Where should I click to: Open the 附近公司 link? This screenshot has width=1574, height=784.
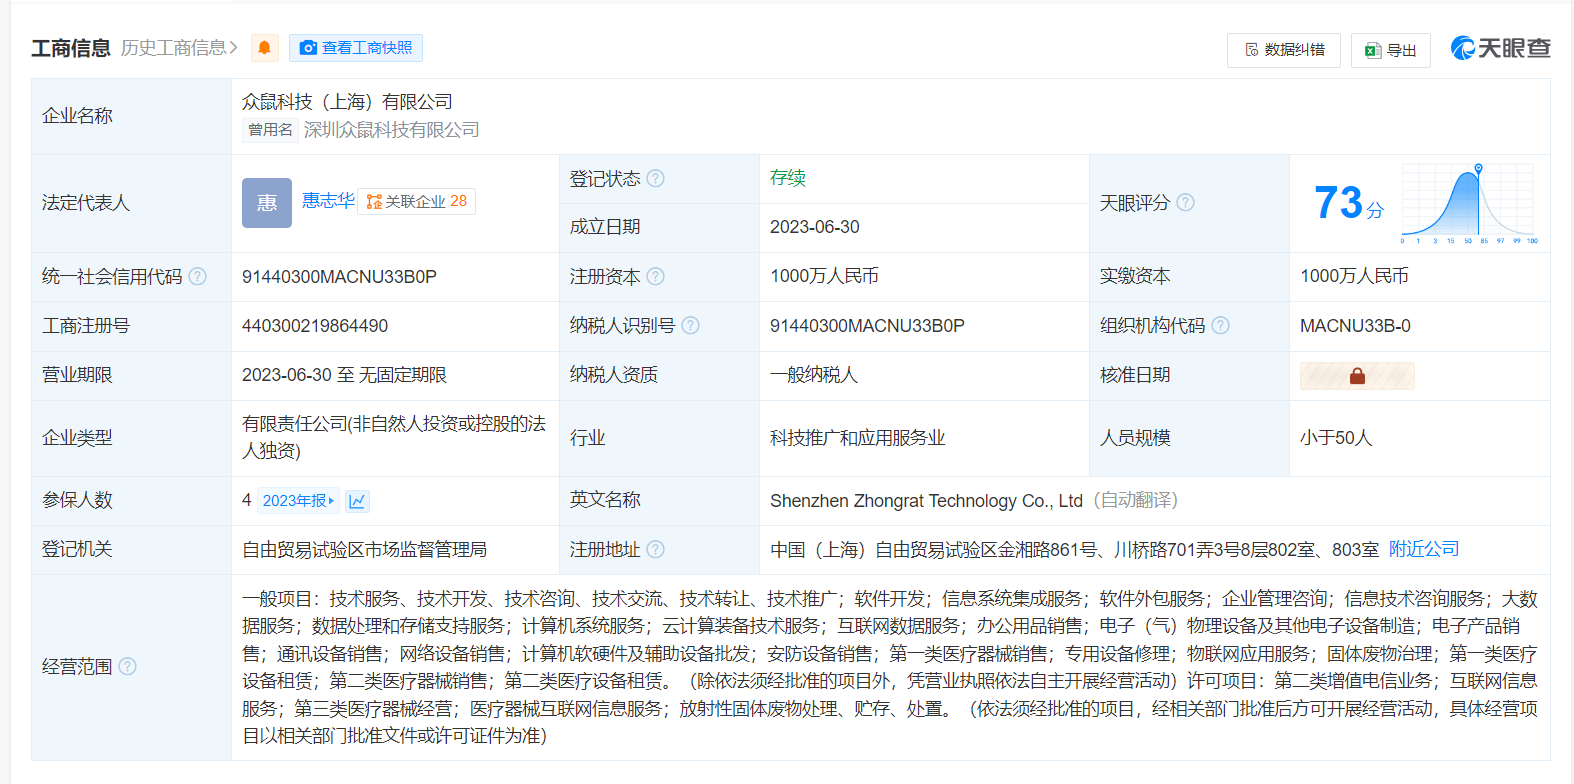tap(1424, 549)
